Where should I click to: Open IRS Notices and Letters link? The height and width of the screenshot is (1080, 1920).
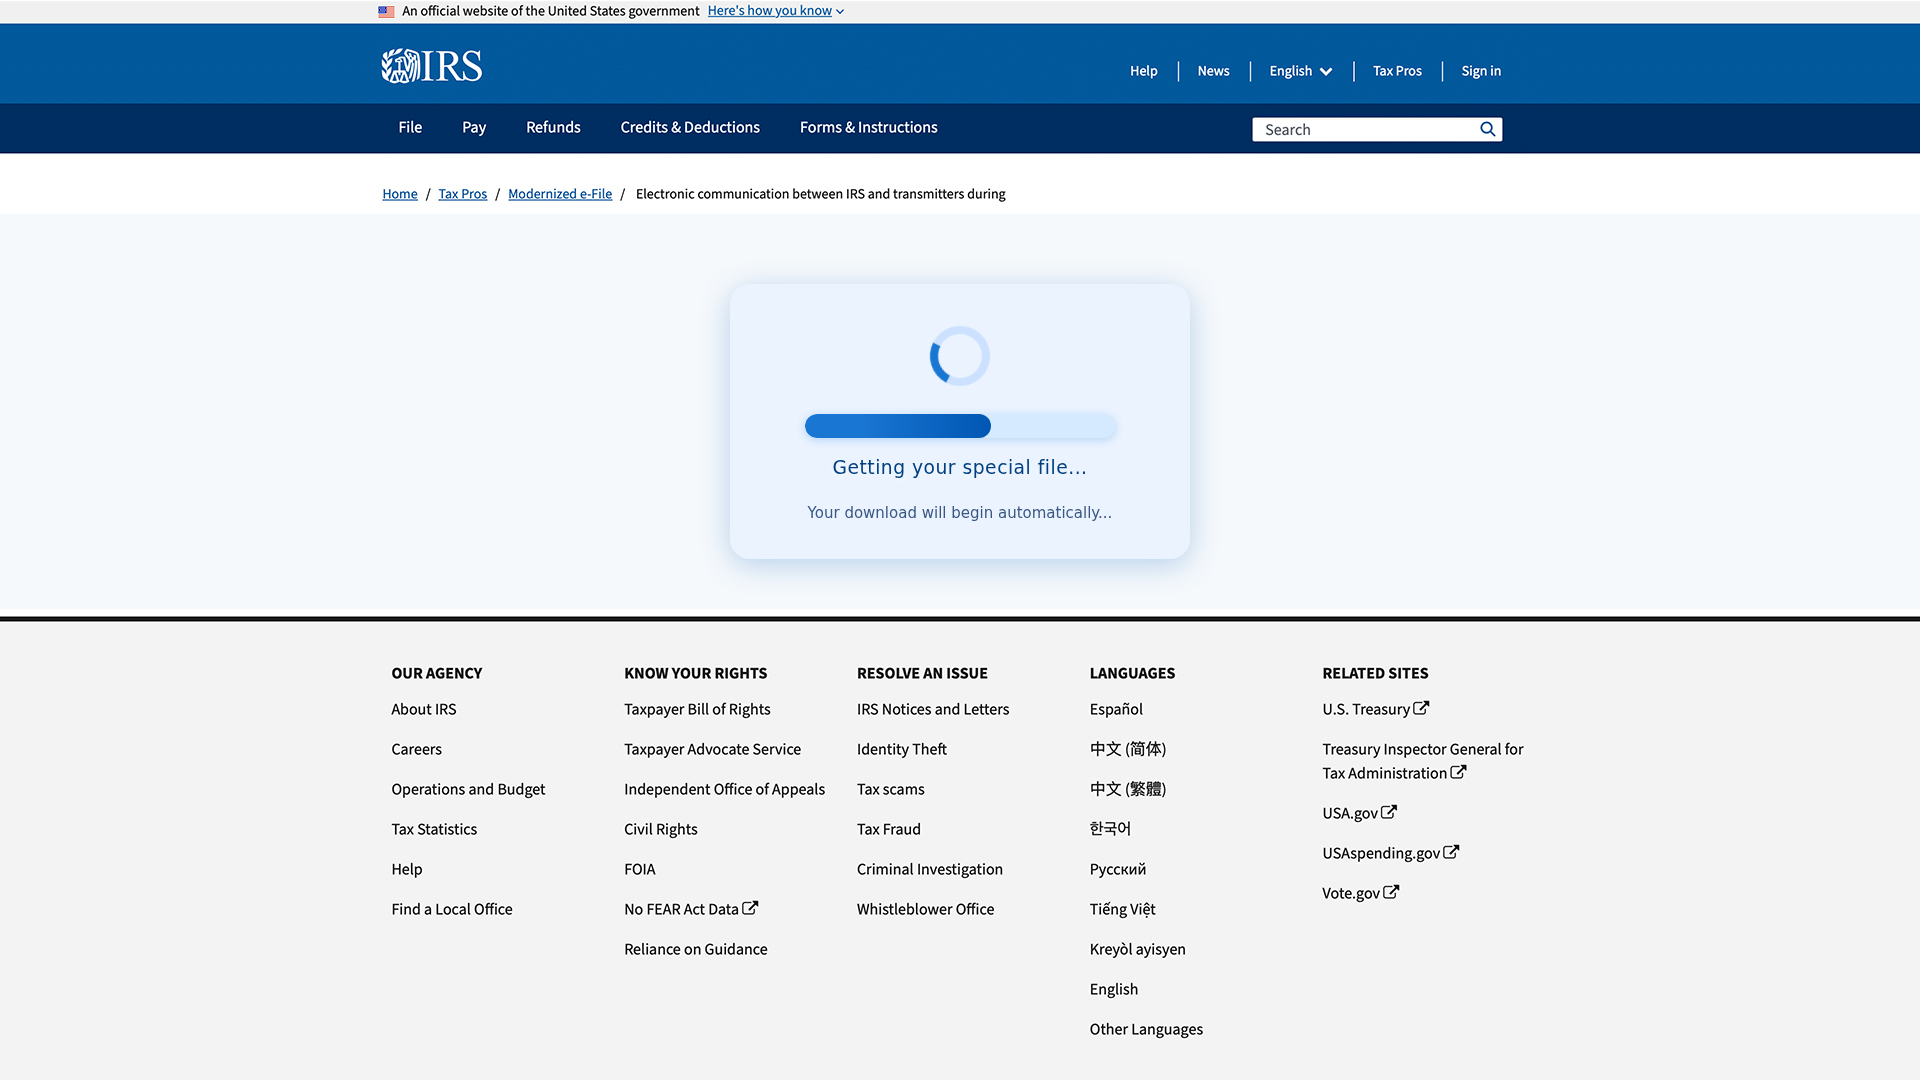point(932,709)
